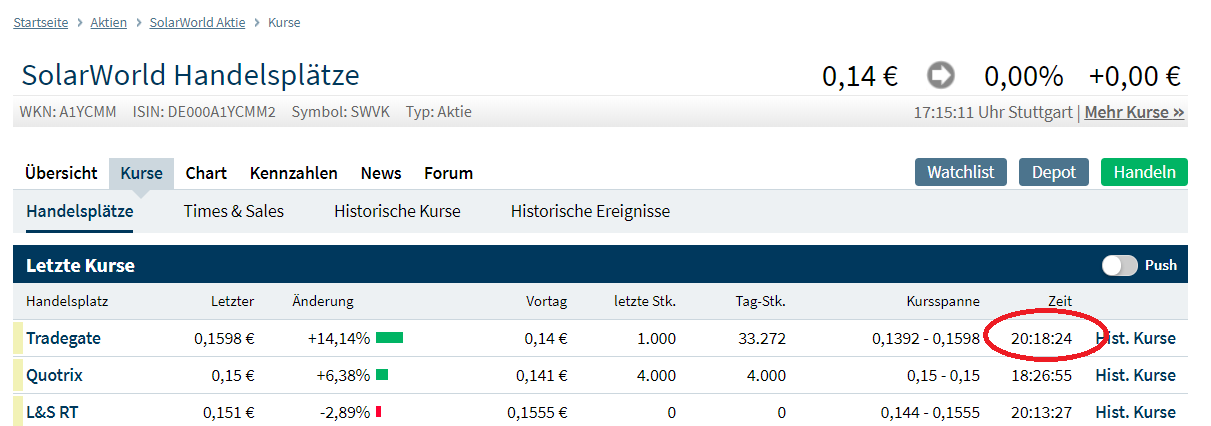
Task: Open the Kennzahlen tab
Action: tap(293, 173)
